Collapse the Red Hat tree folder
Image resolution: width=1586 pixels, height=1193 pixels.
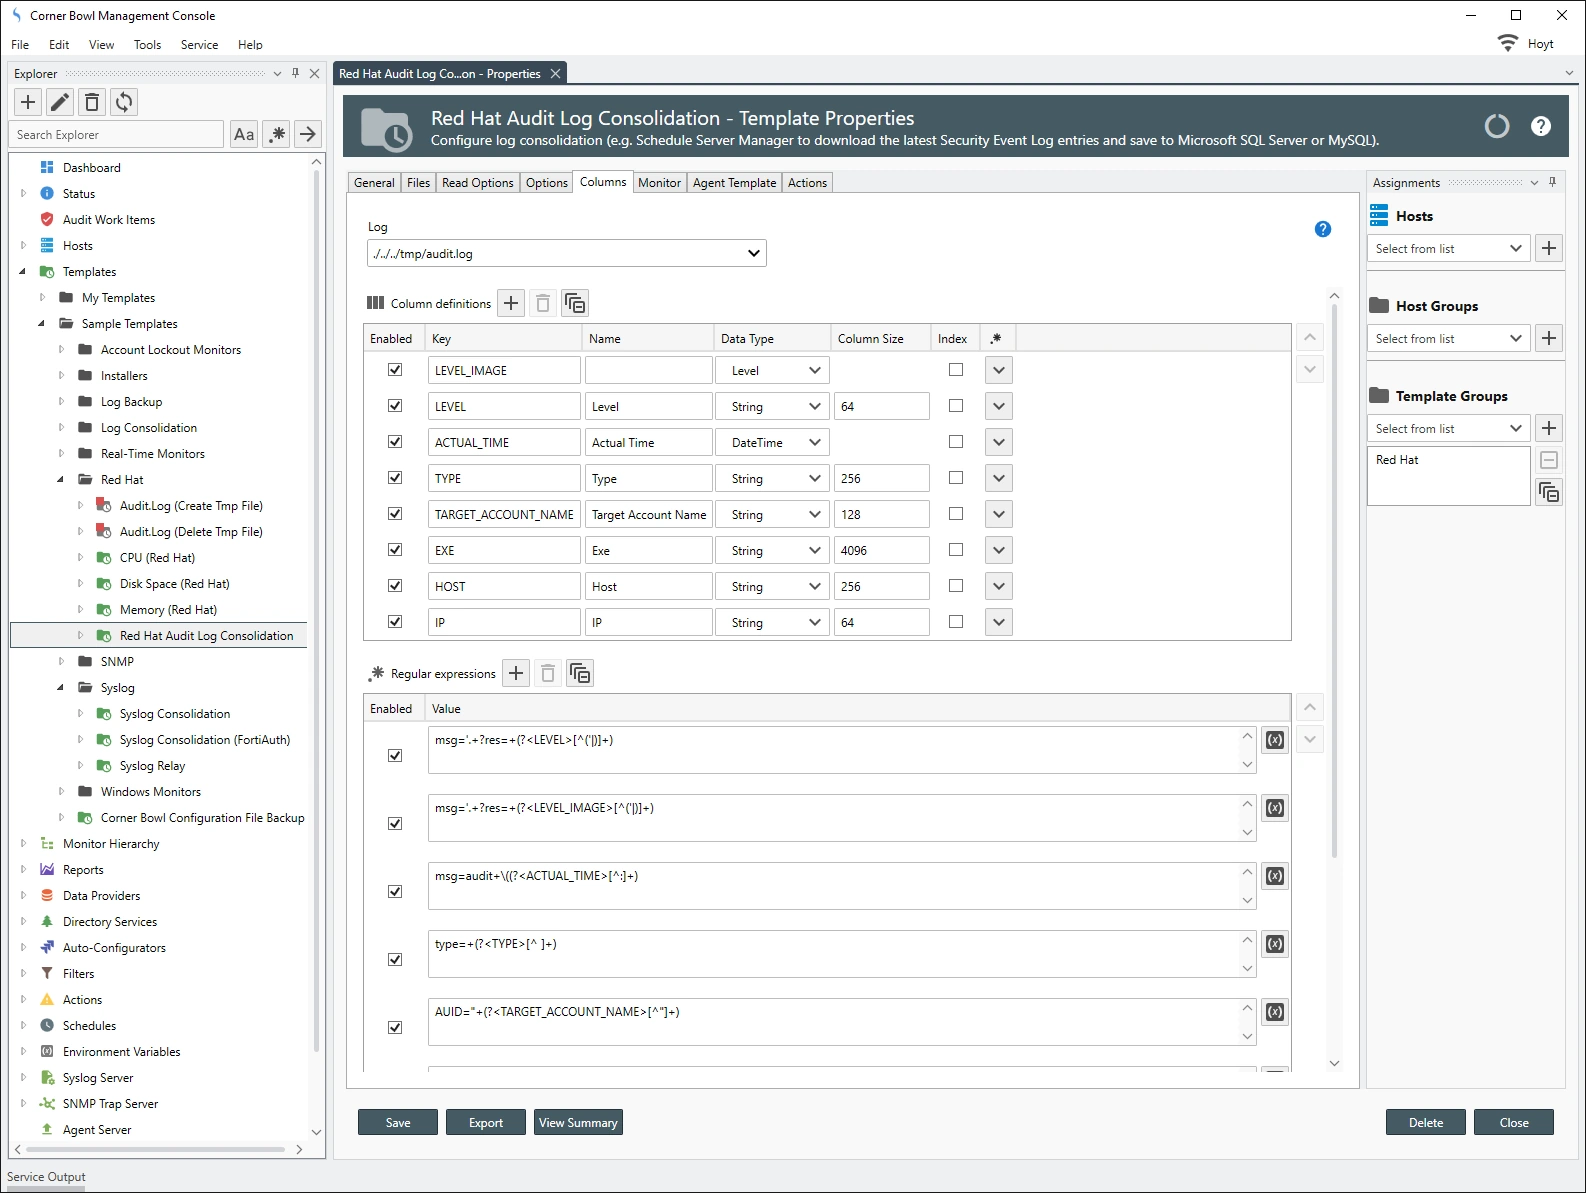click(x=61, y=480)
